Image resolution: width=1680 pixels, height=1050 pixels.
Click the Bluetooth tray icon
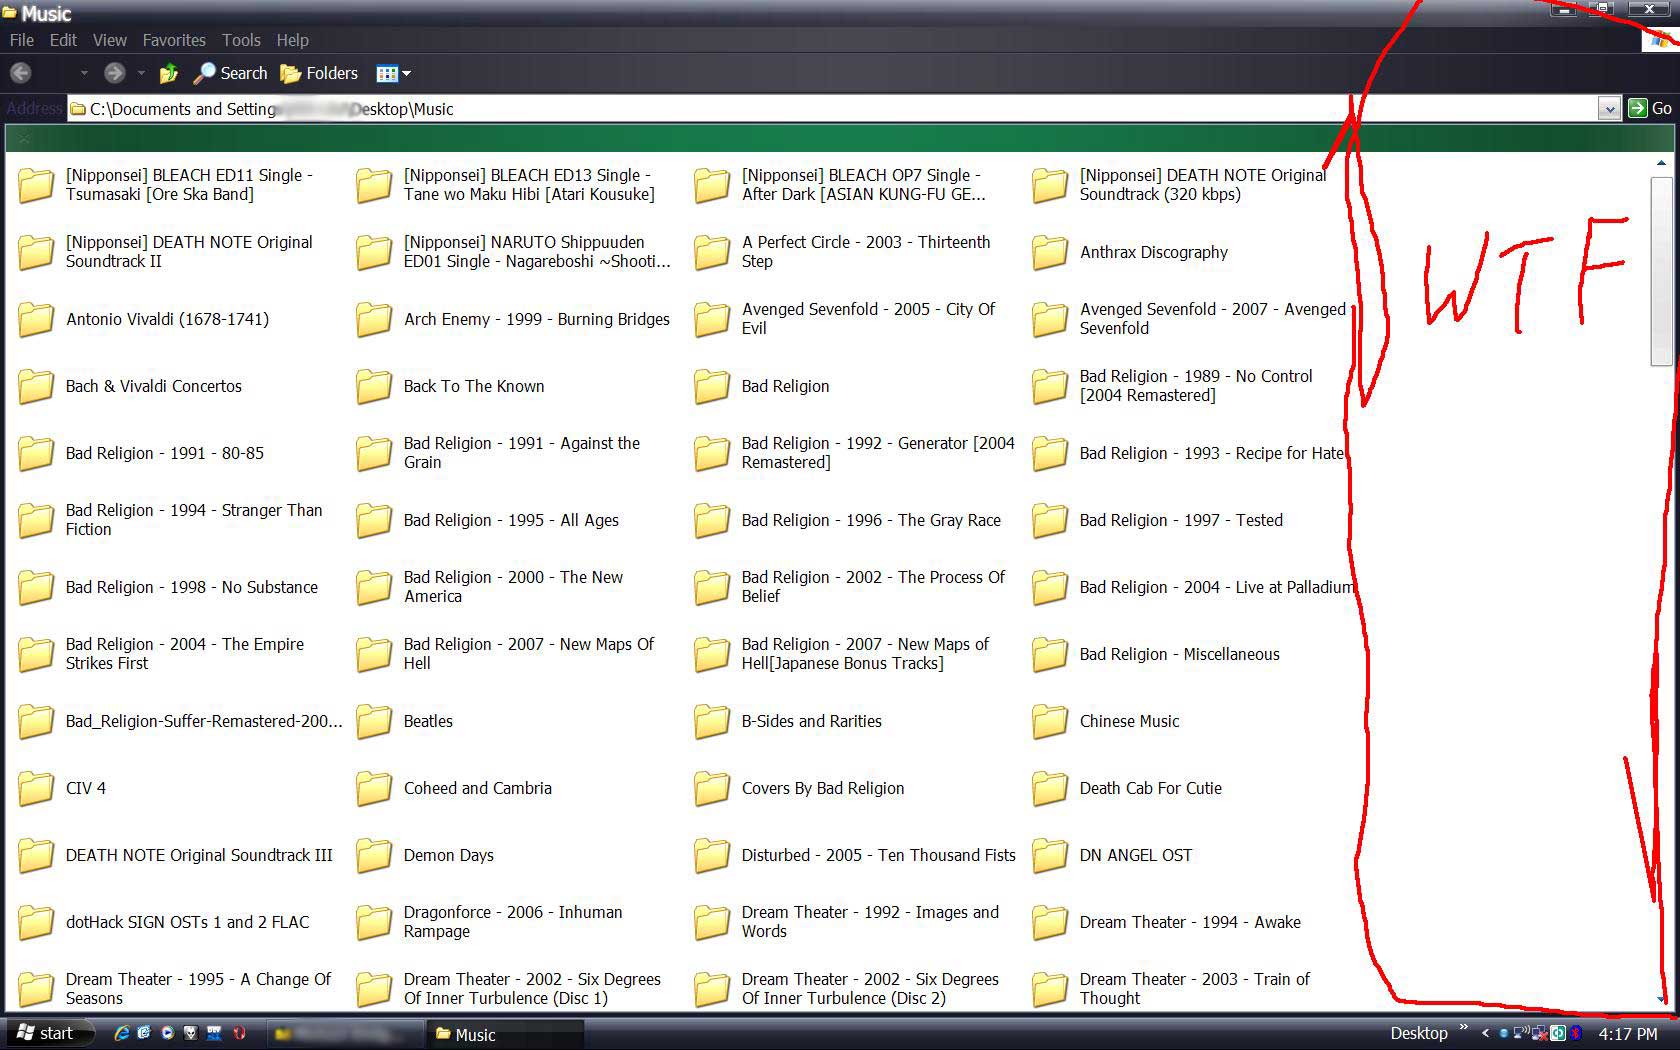pyautogui.click(x=1575, y=1033)
